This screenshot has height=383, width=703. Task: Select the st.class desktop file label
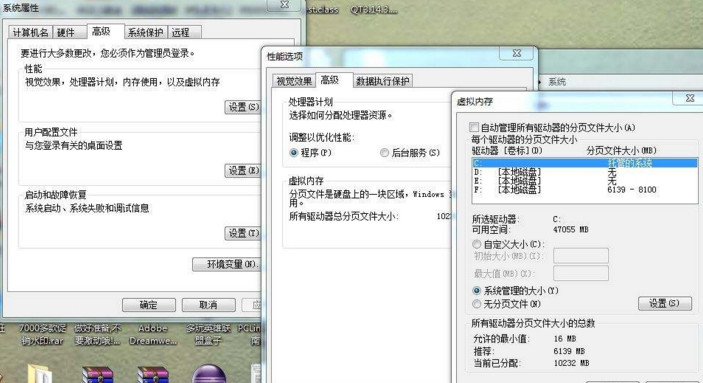point(323,9)
